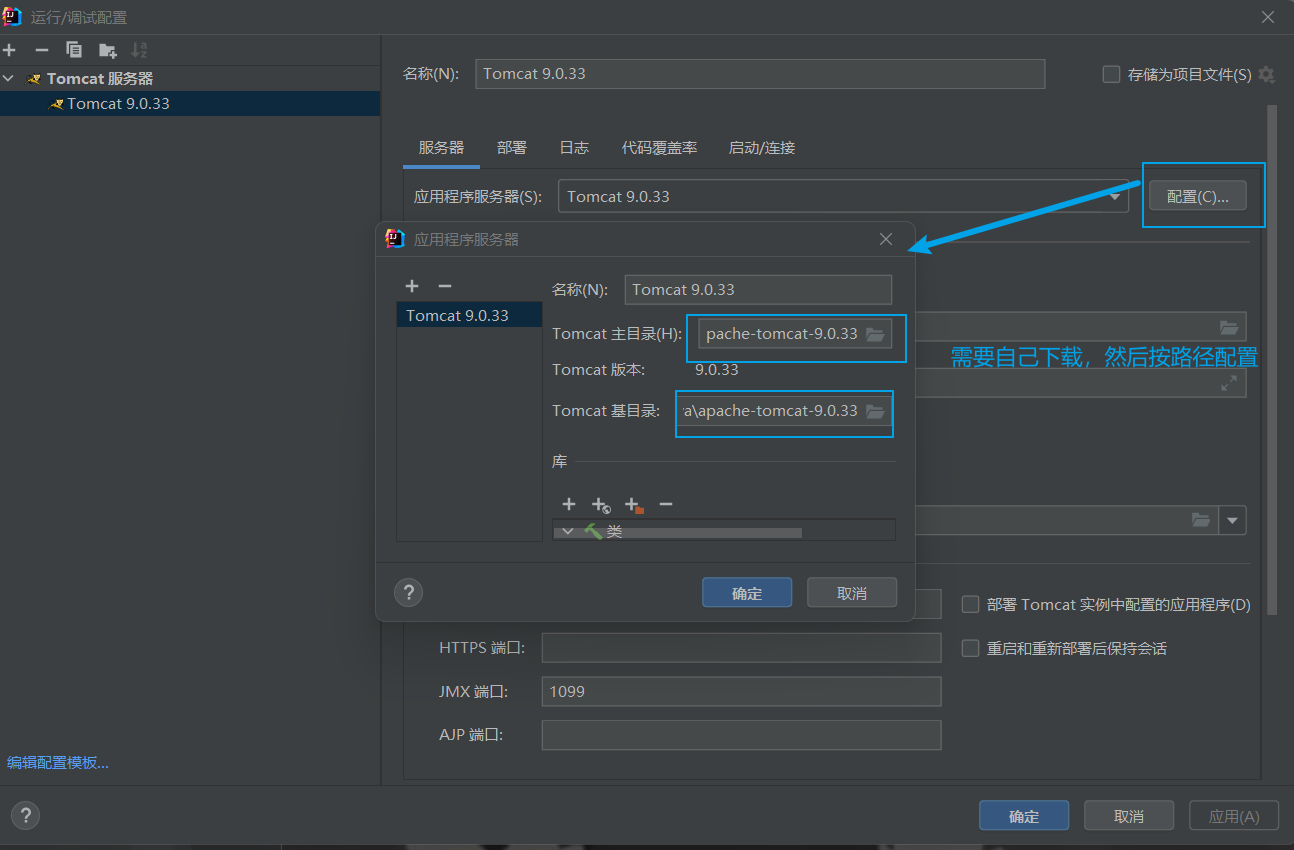Open the JRE dropdown arrow
Screen dimensions: 1294x850
tap(1233, 520)
